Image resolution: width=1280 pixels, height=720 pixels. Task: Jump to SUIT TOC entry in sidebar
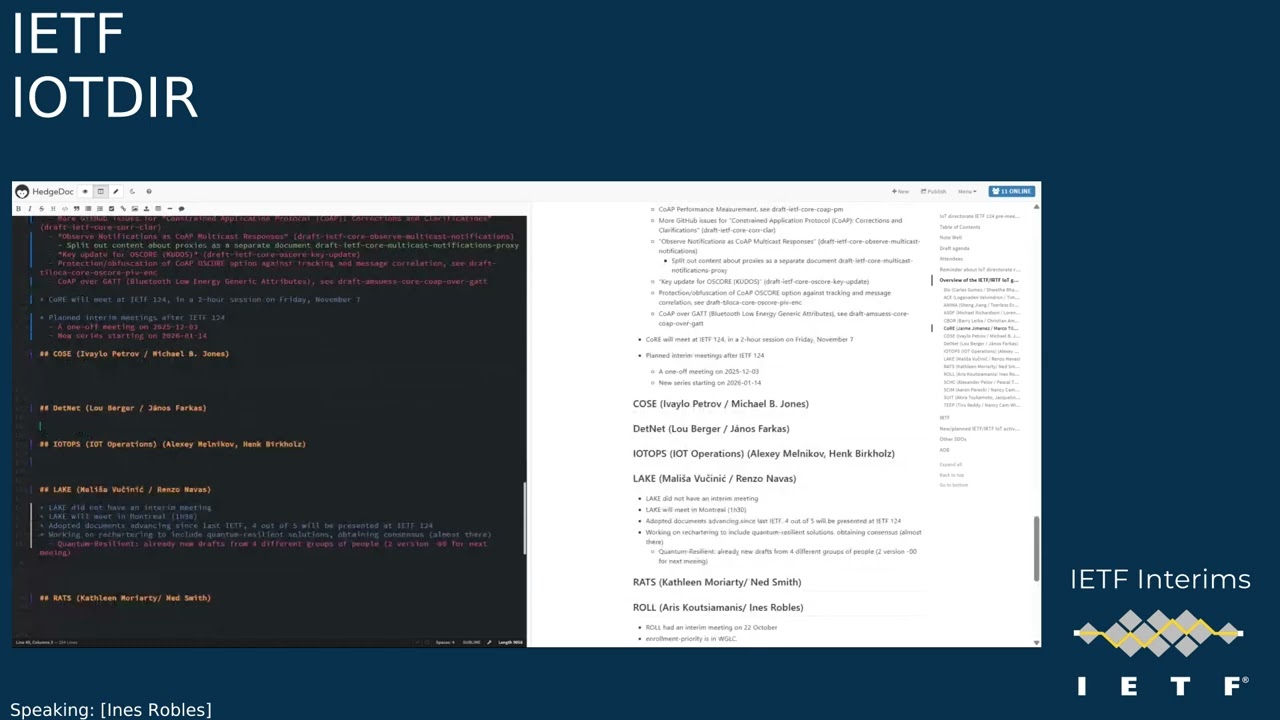click(x=981, y=397)
